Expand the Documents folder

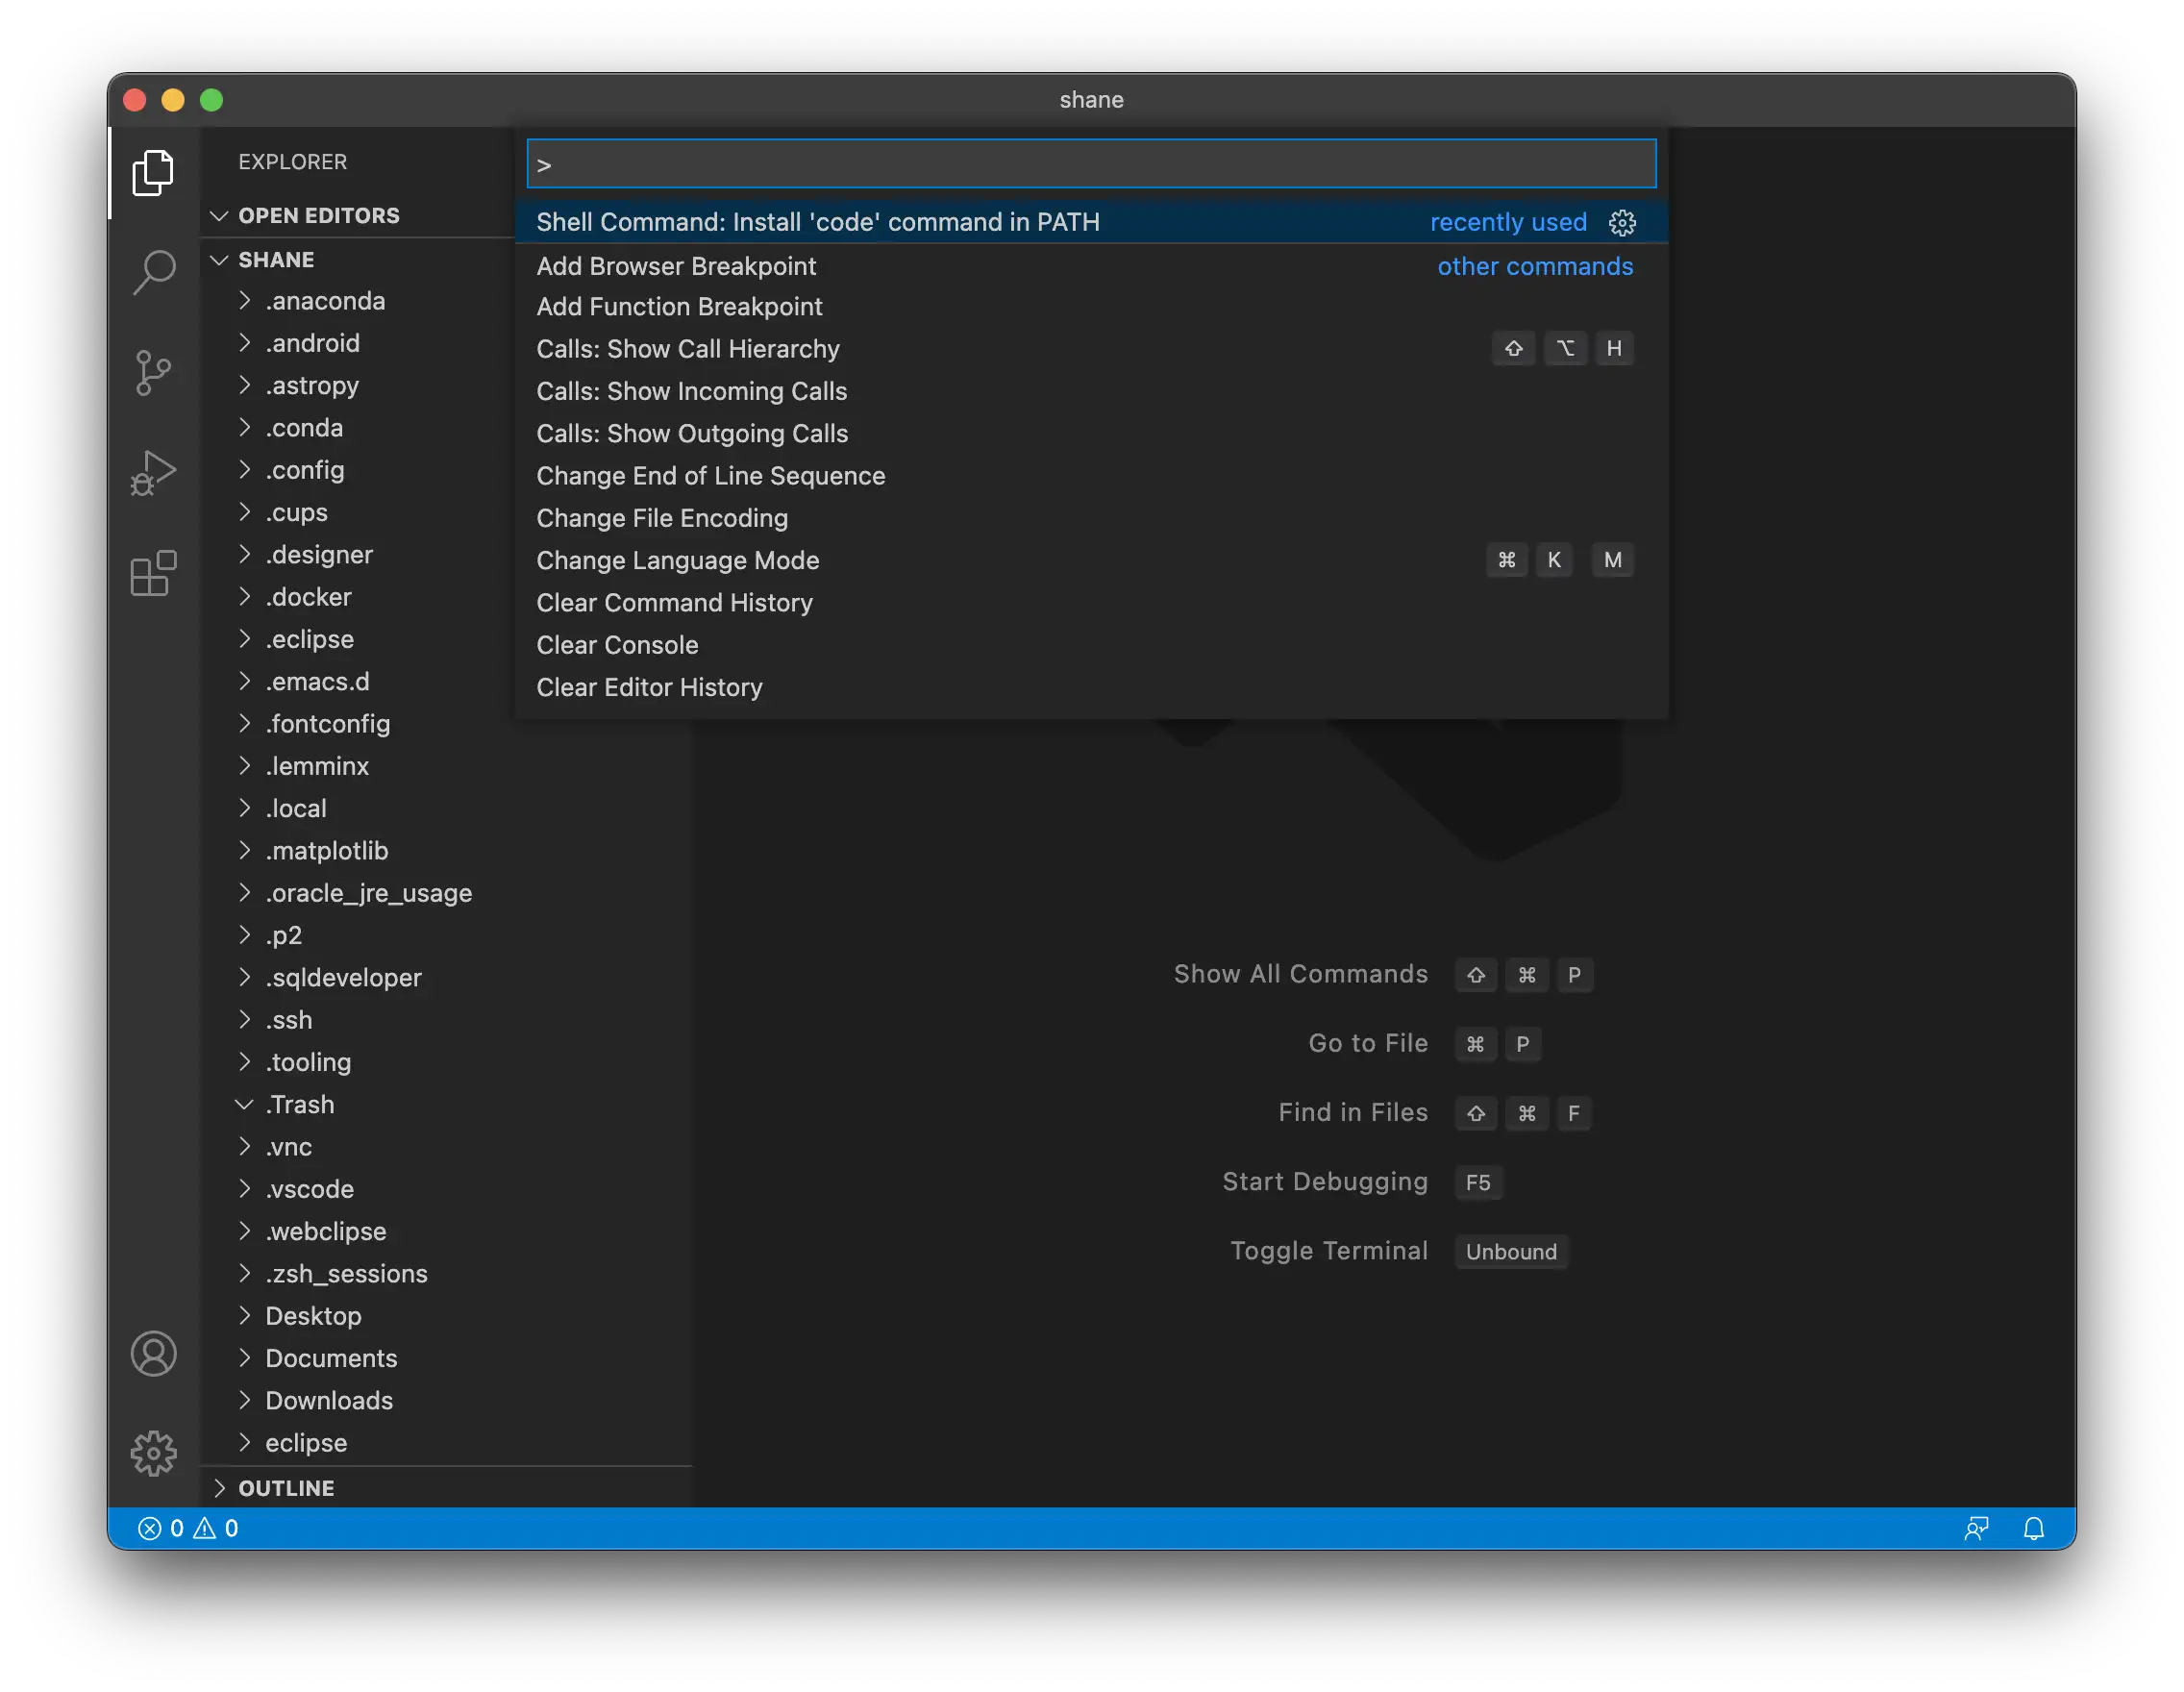244,1358
